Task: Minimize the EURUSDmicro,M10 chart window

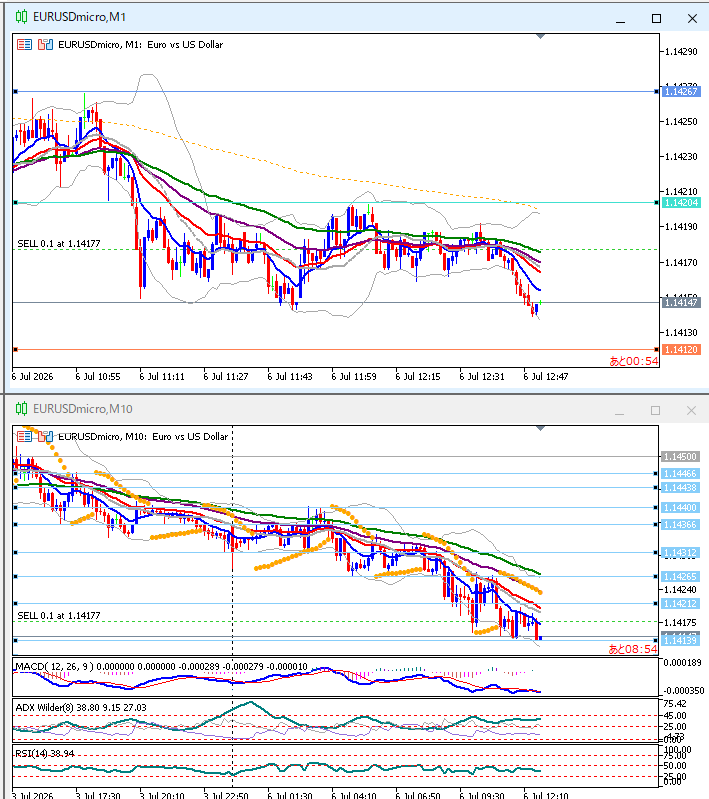Action: pyautogui.click(x=620, y=411)
